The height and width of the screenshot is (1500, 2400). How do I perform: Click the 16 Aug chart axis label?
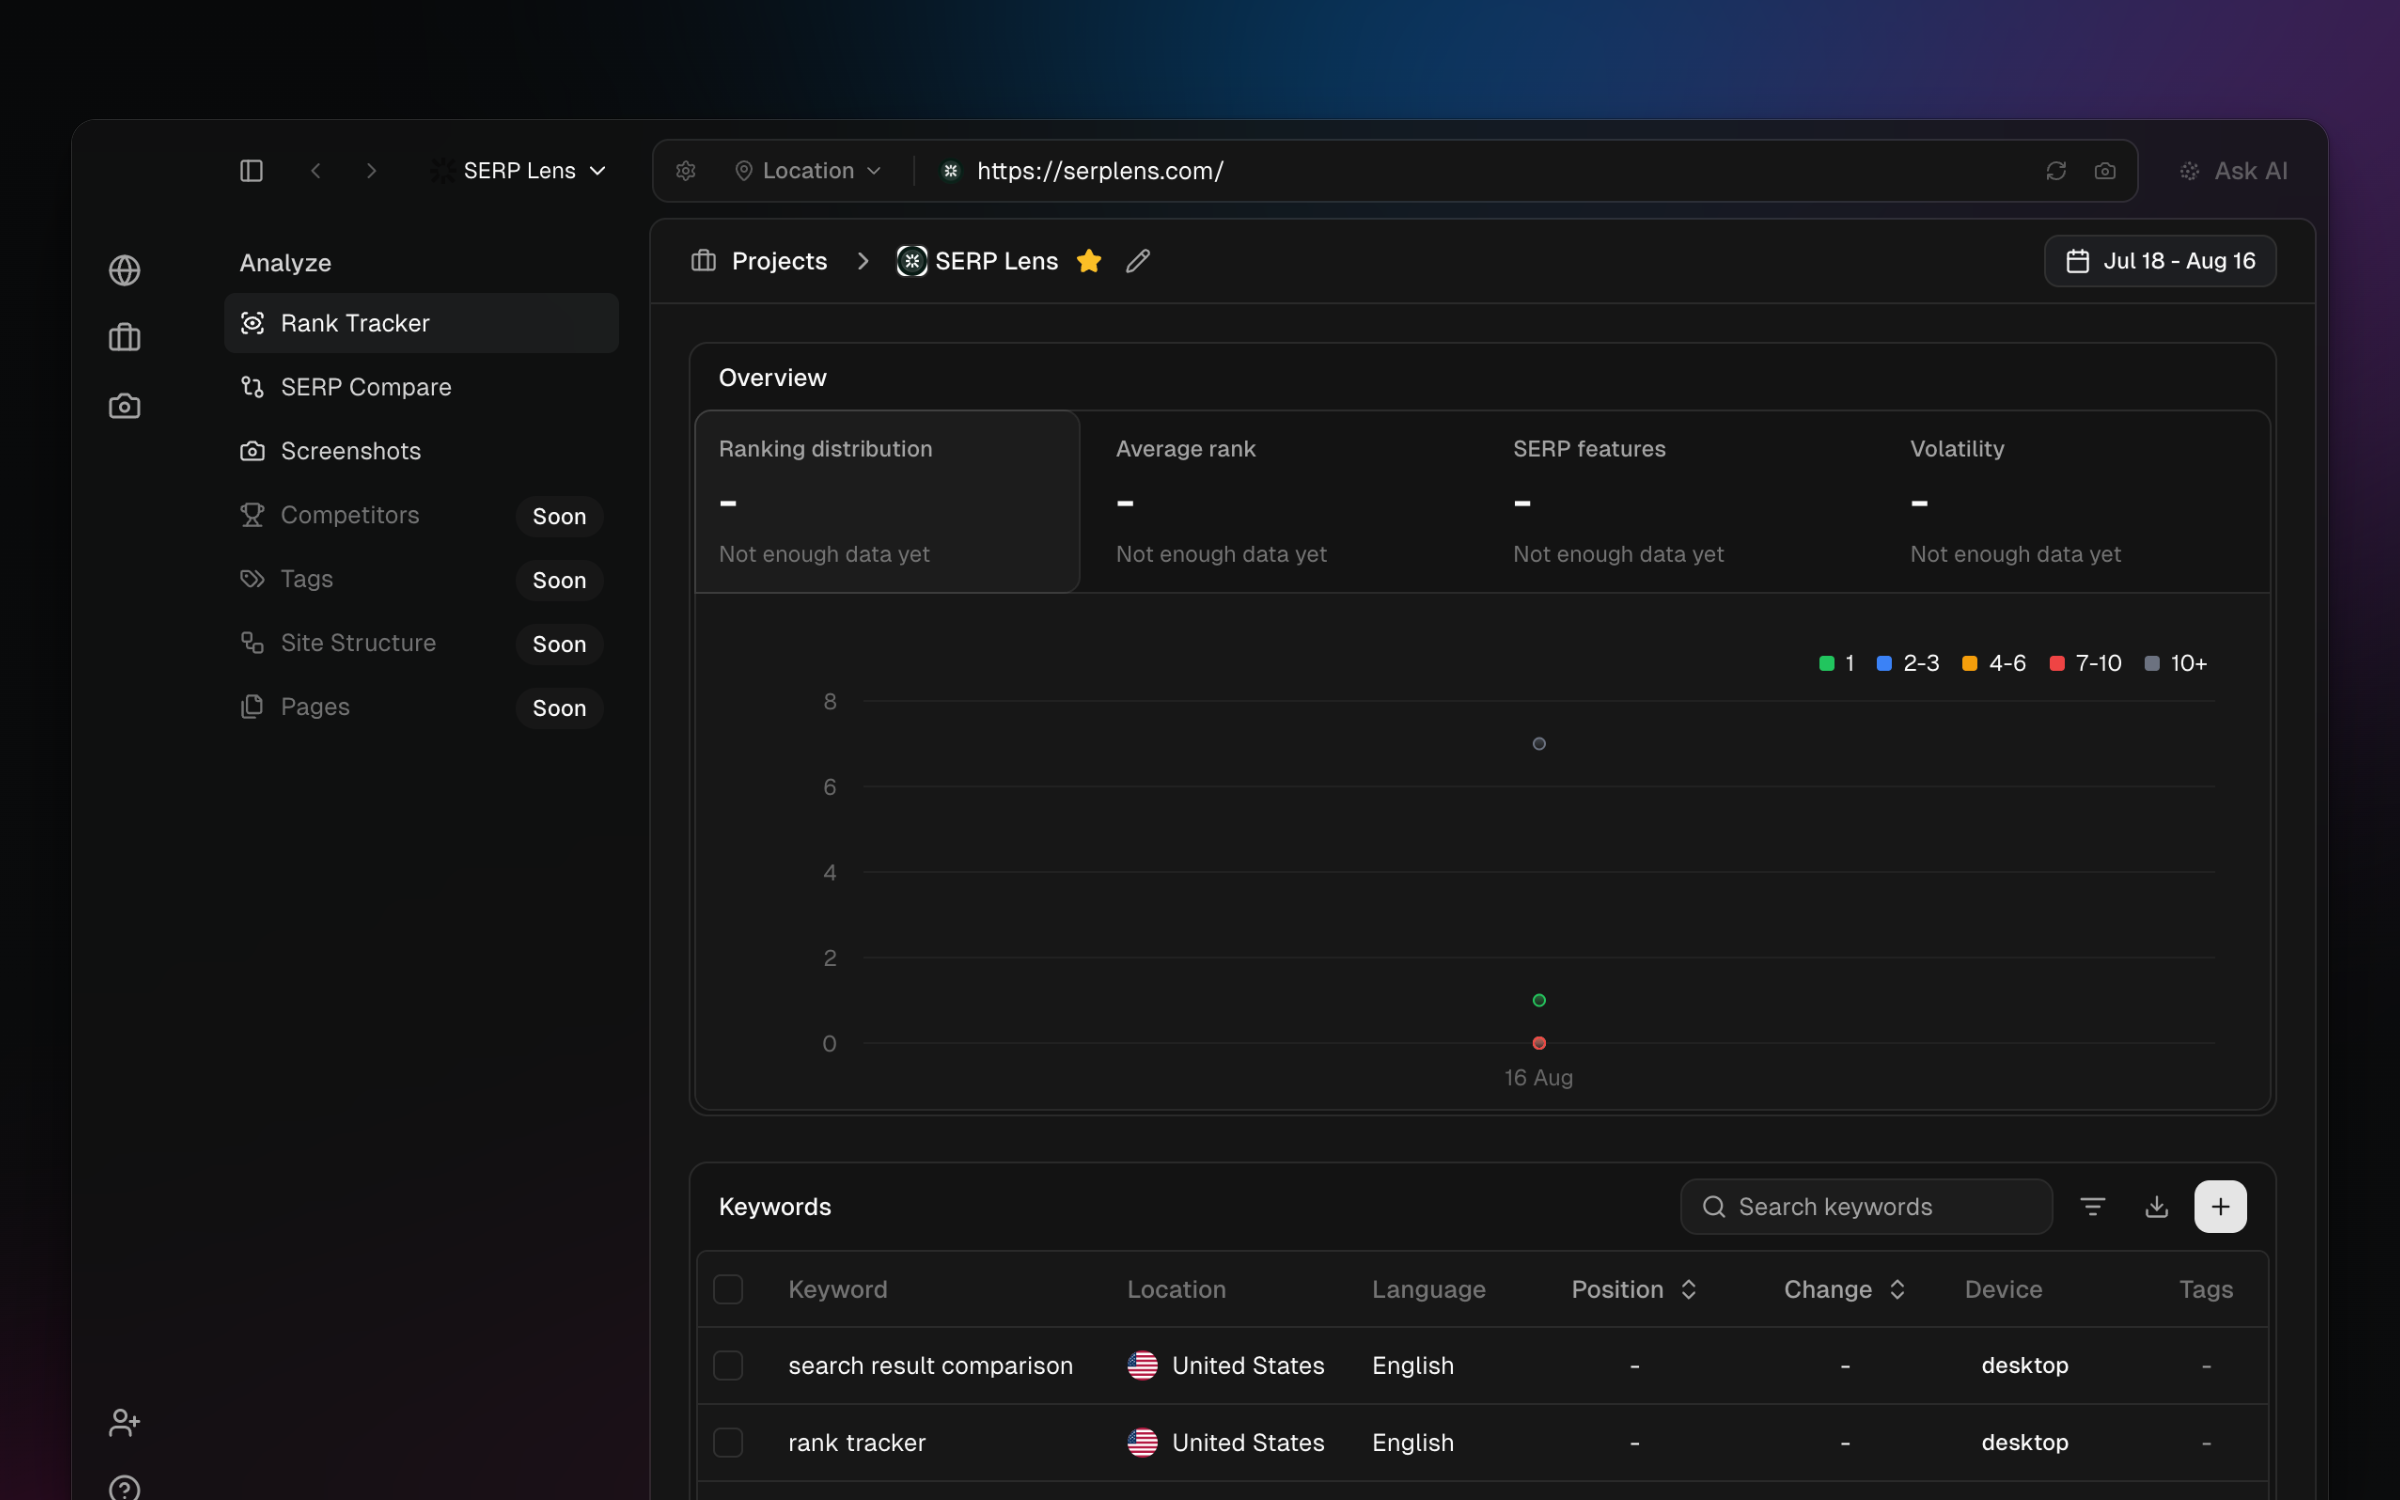[1538, 1077]
